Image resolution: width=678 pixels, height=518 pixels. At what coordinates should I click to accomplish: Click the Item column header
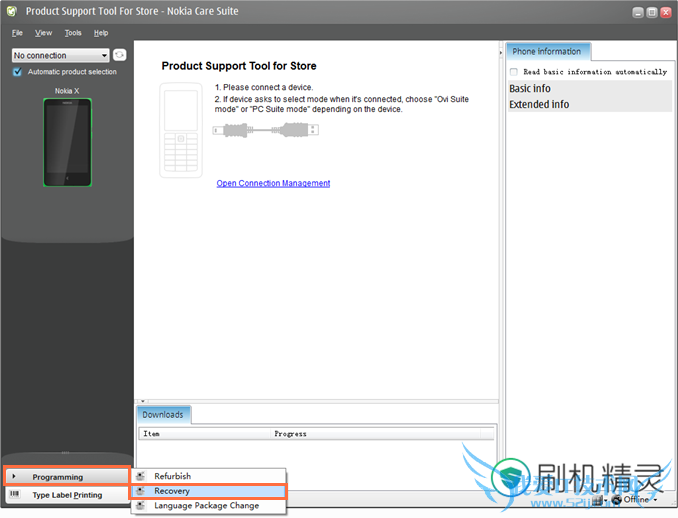204,434
